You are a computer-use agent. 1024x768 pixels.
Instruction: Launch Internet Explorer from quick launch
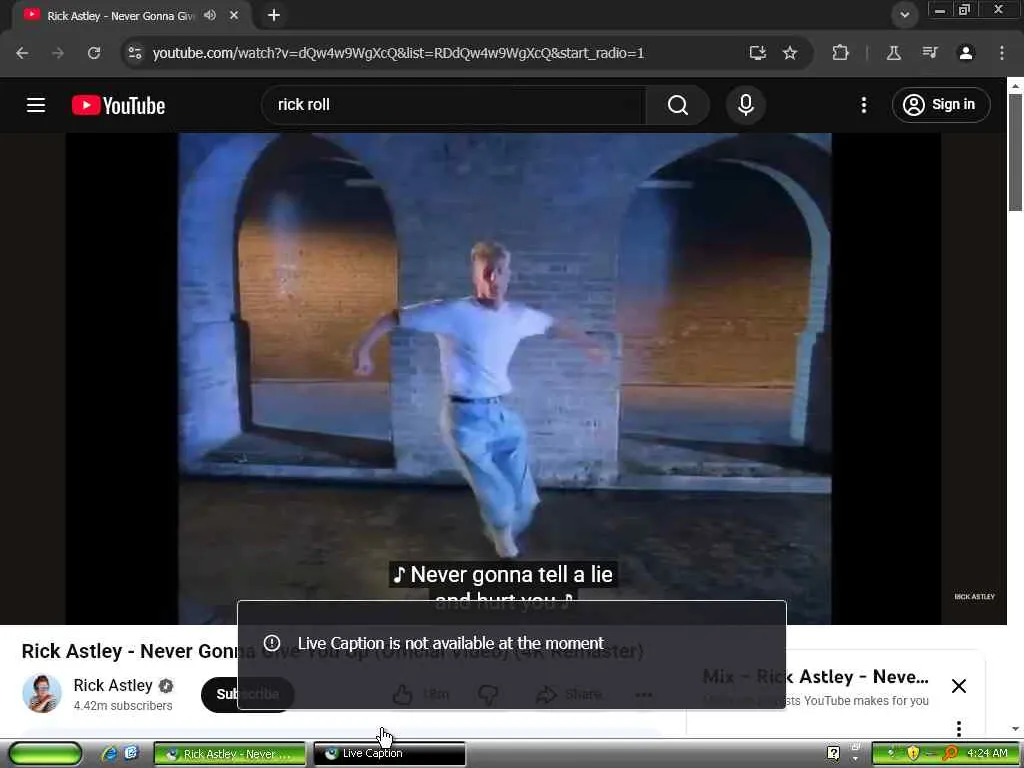coord(109,753)
